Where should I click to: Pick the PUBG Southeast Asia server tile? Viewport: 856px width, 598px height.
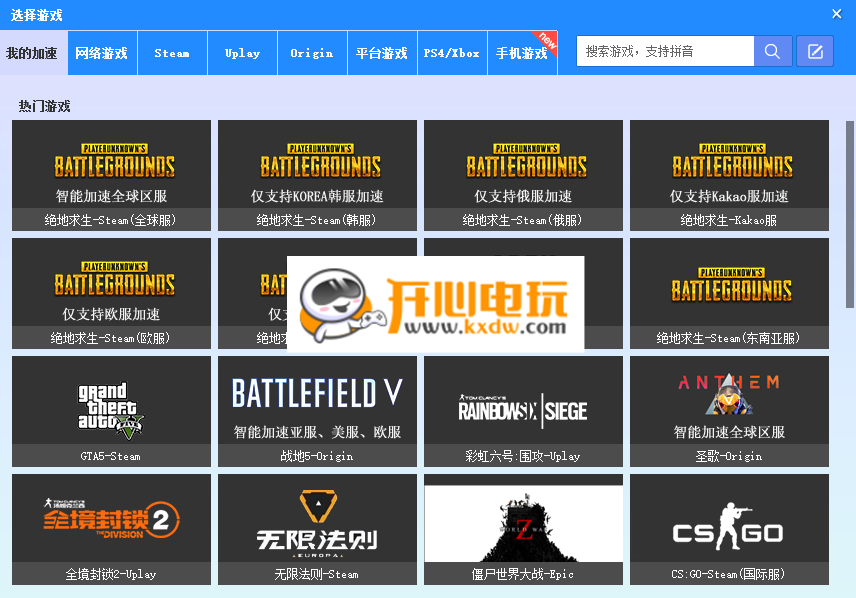tap(729, 293)
